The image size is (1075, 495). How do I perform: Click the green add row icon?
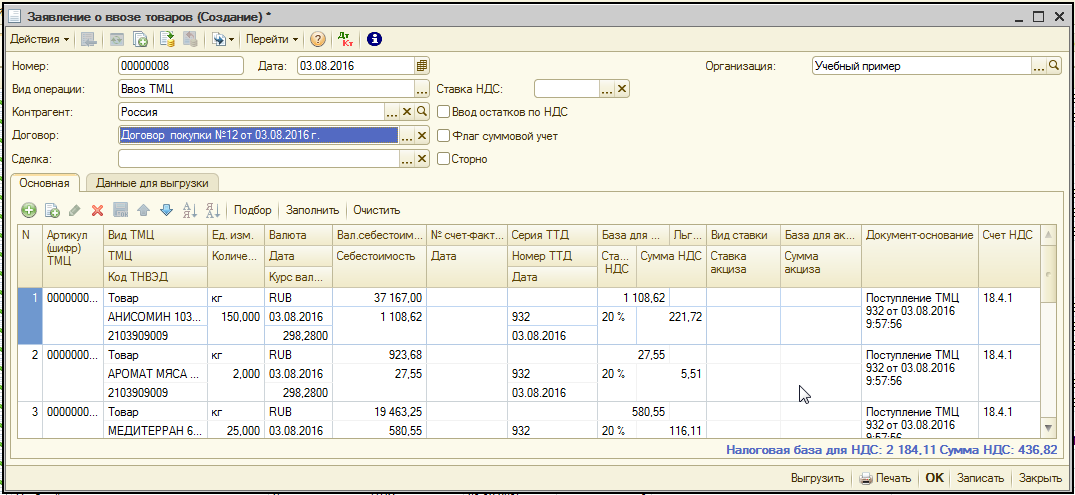[28, 210]
